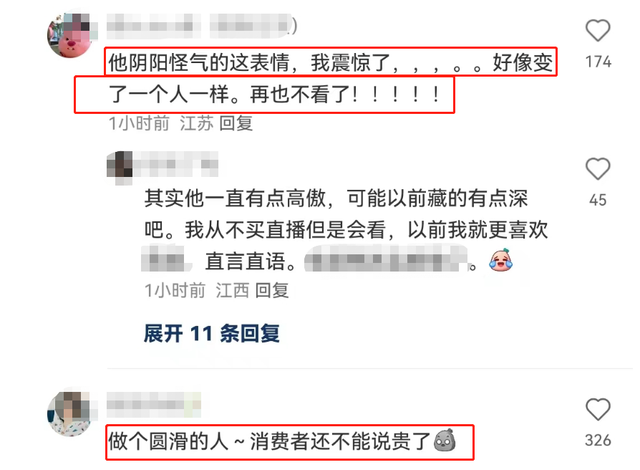Expand 展开 11 条回复 replies
640x470 pixels.
(211, 334)
